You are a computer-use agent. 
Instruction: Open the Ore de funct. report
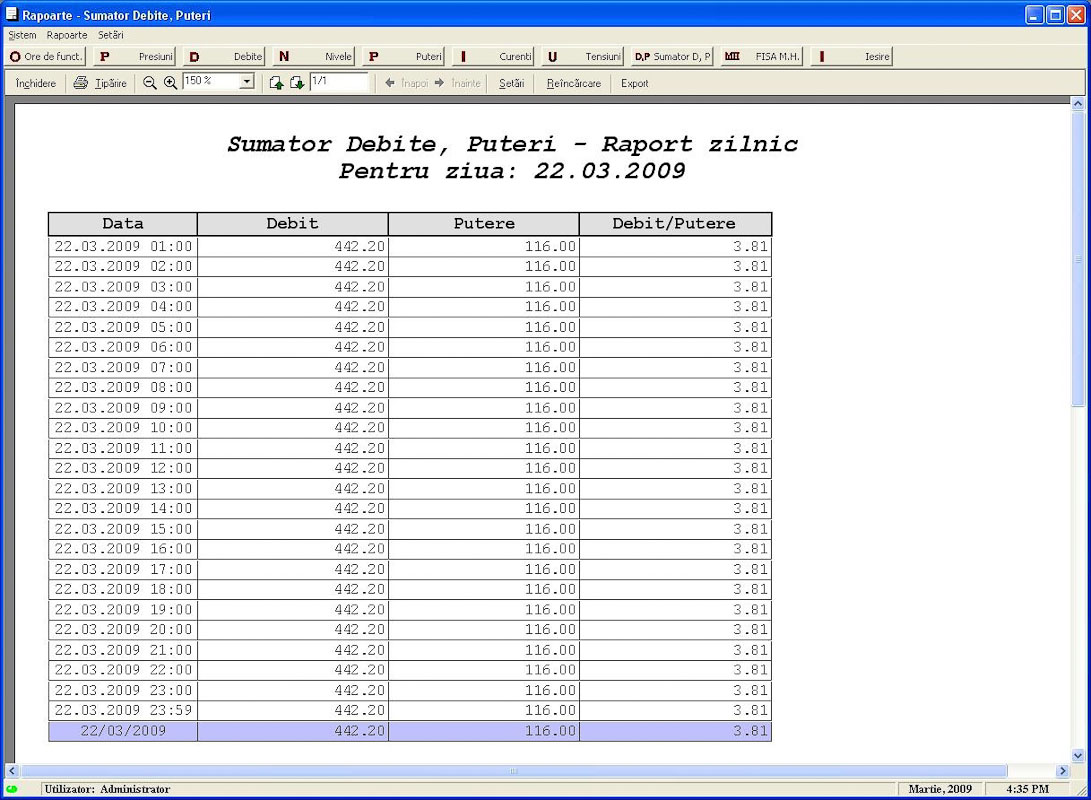click(47, 57)
